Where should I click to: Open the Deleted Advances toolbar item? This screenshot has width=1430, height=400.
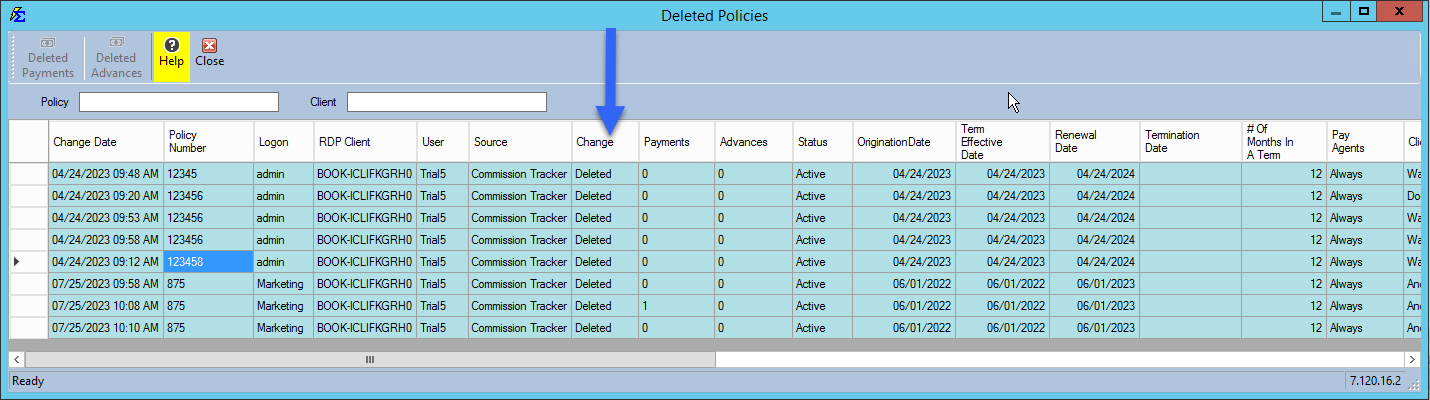[117, 58]
